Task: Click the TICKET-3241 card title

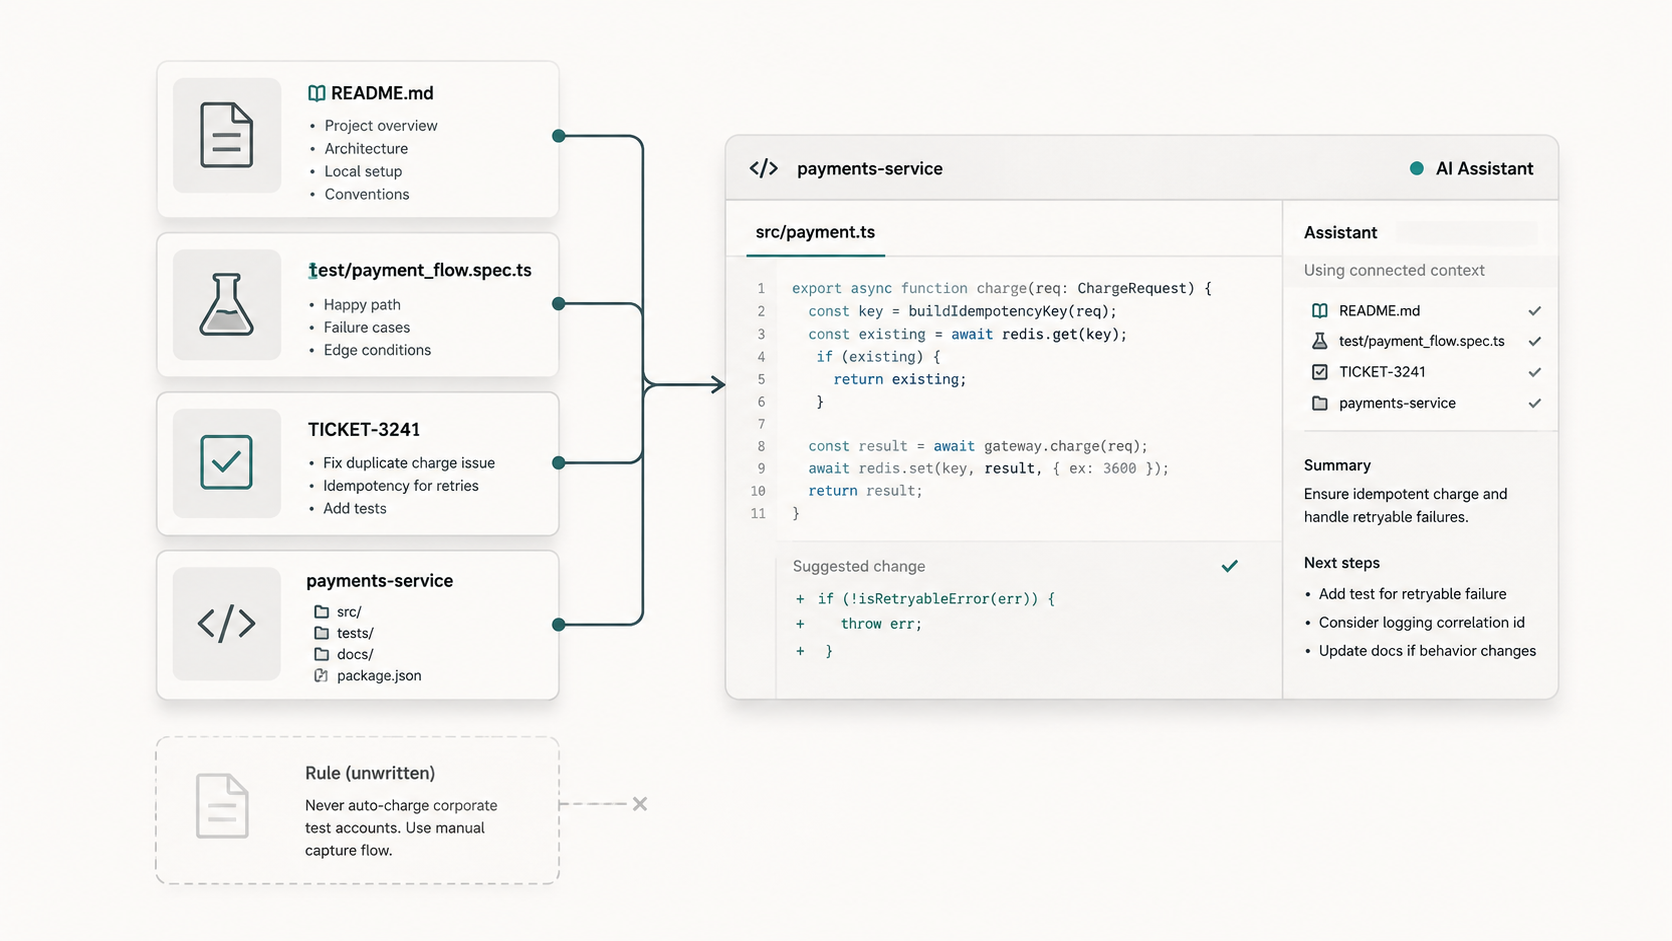Action: (364, 429)
